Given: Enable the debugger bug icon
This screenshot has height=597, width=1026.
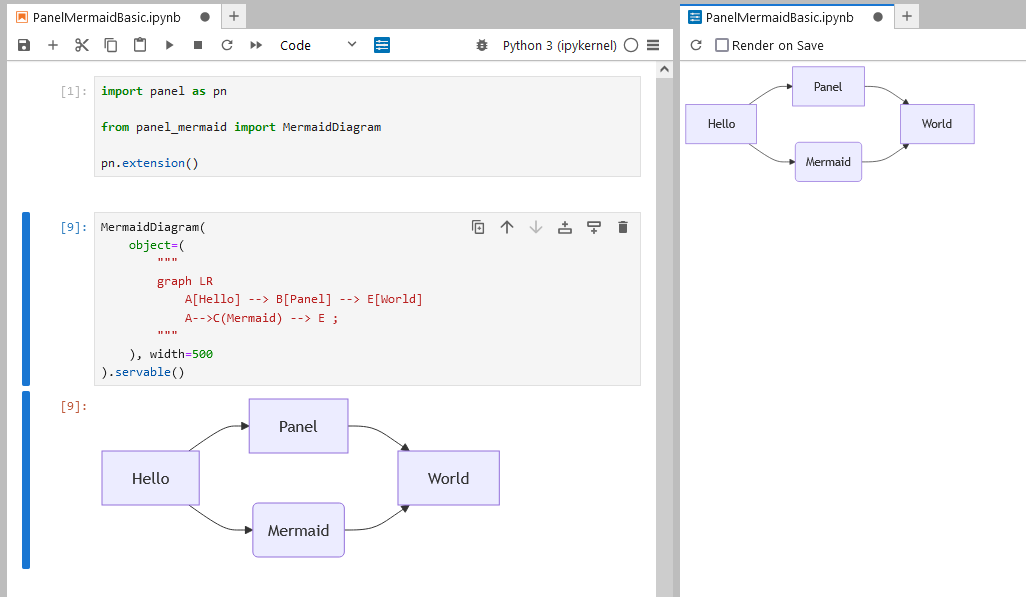Looking at the screenshot, I should 482,45.
